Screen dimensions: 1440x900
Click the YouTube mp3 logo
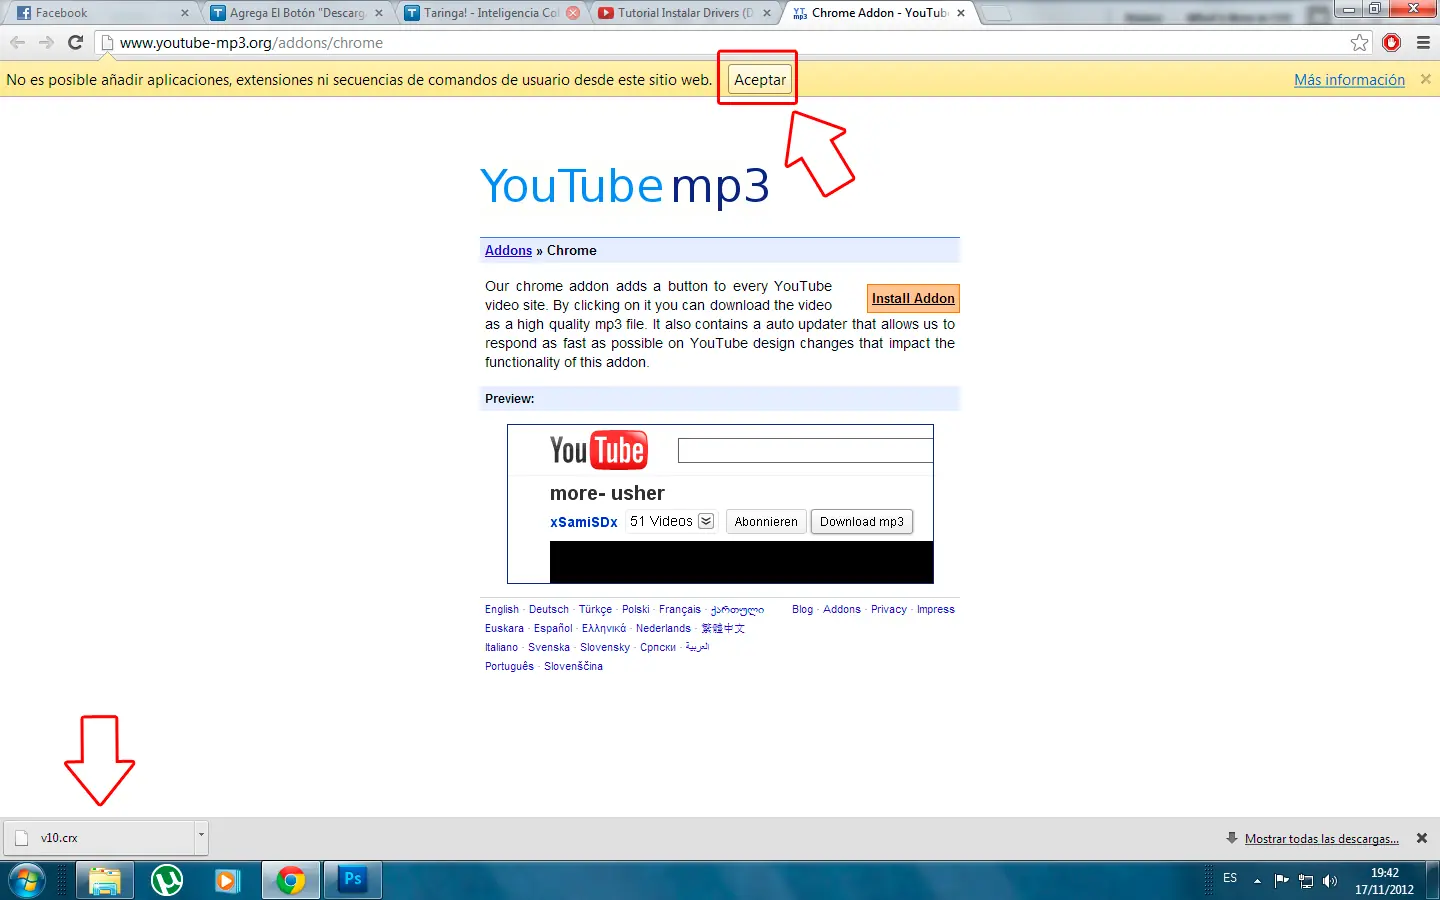(x=625, y=186)
